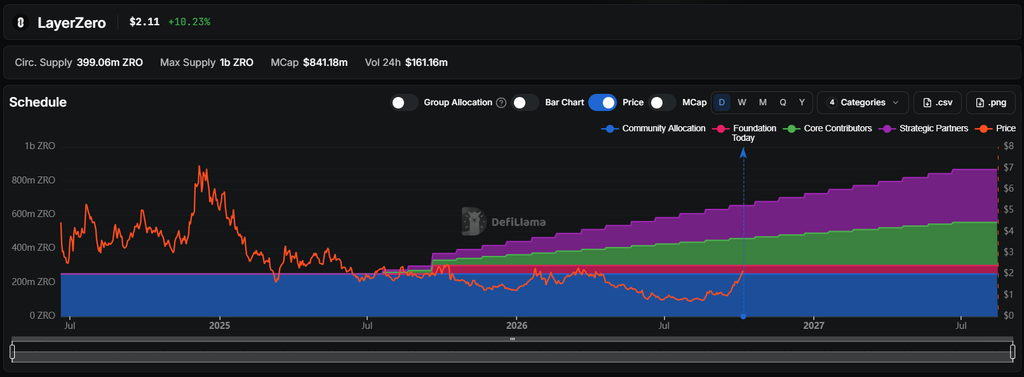Turn off the Price toggle
The image size is (1024, 377).
[x=602, y=103]
